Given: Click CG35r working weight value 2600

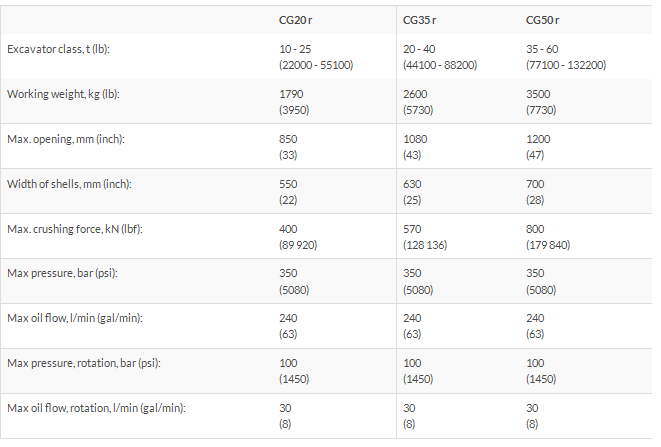Looking at the screenshot, I should pyautogui.click(x=414, y=94).
